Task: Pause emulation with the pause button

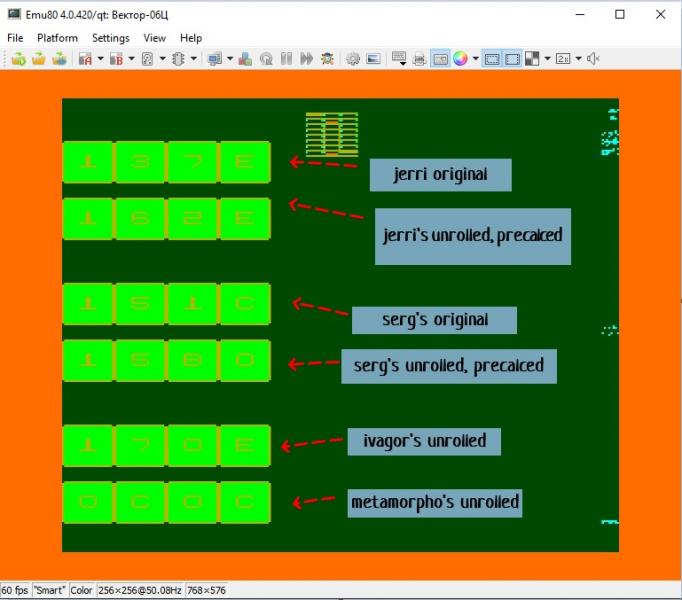Action: pos(287,59)
